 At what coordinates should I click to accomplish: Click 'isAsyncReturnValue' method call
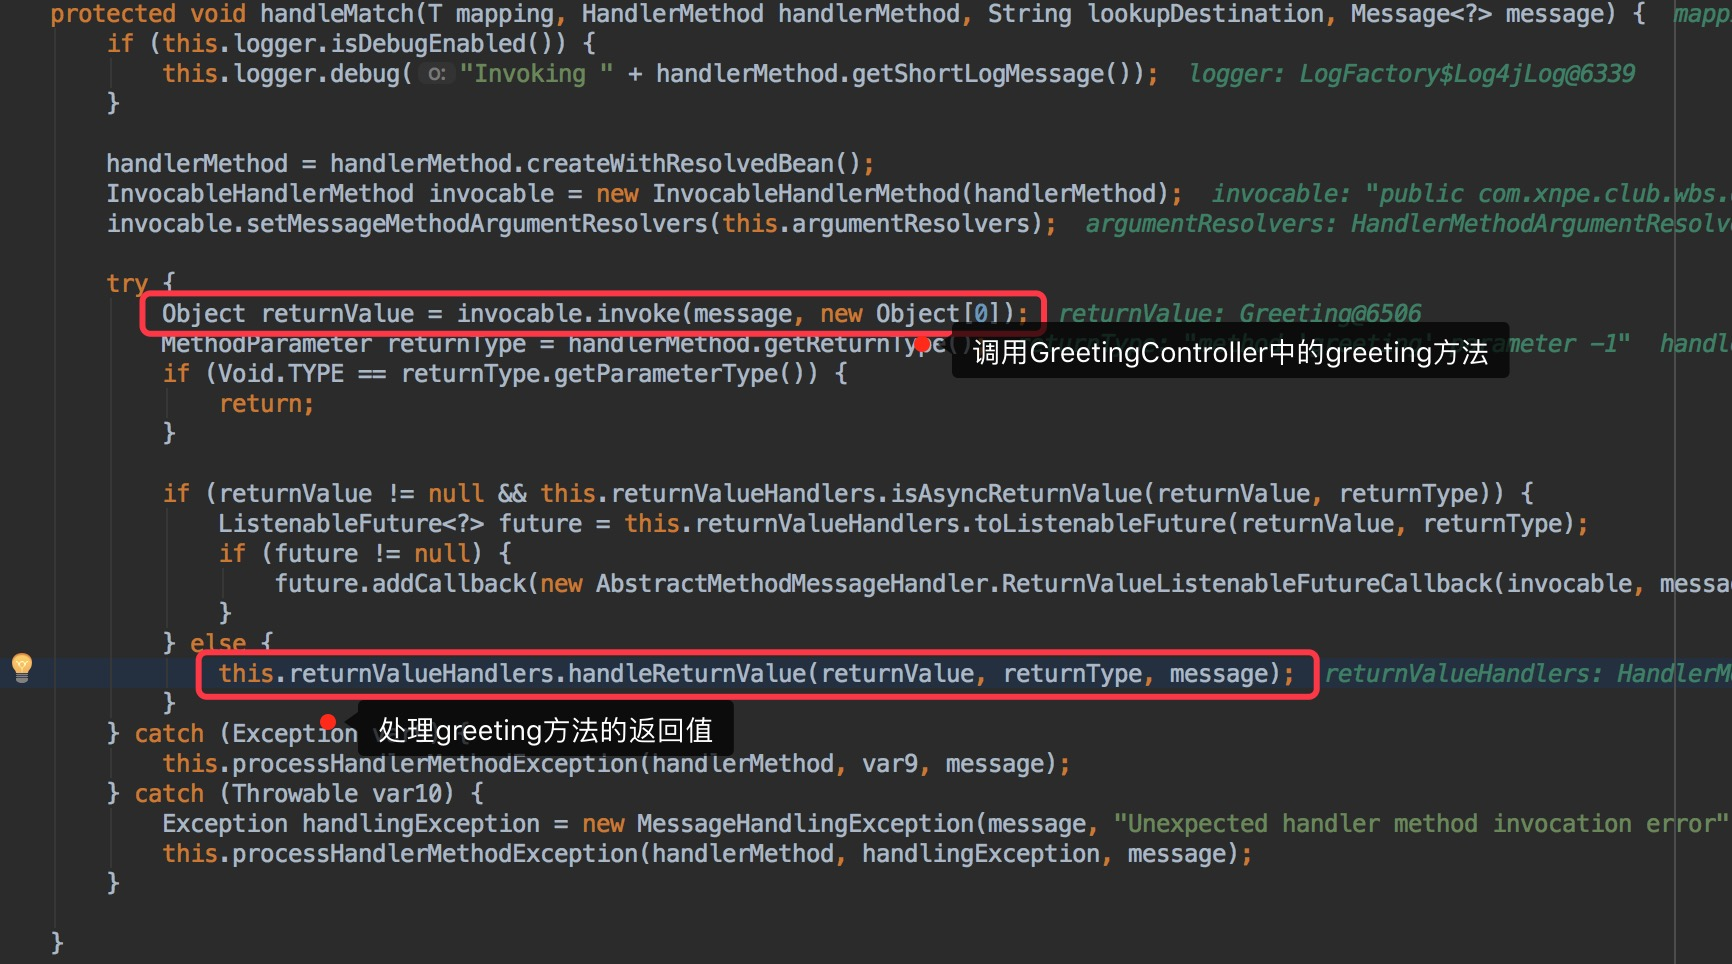(x=1016, y=494)
